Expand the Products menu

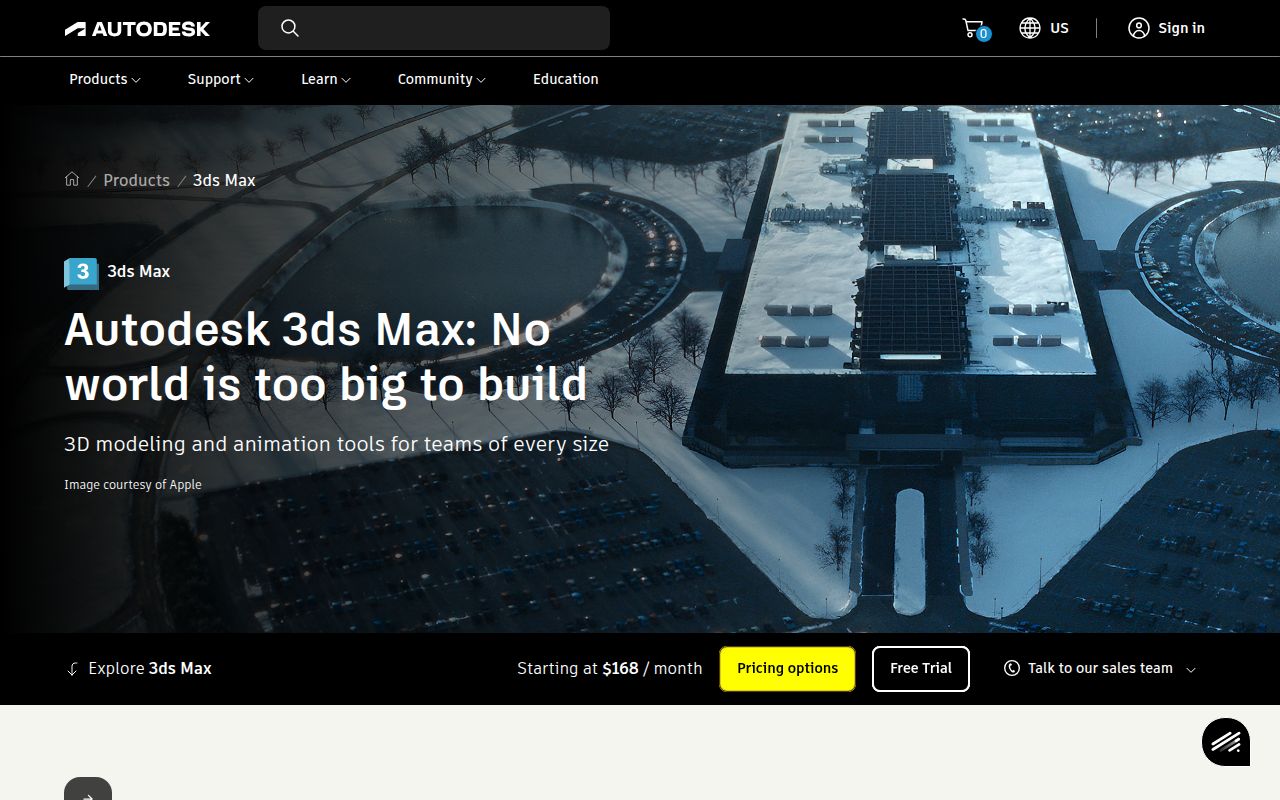[105, 79]
